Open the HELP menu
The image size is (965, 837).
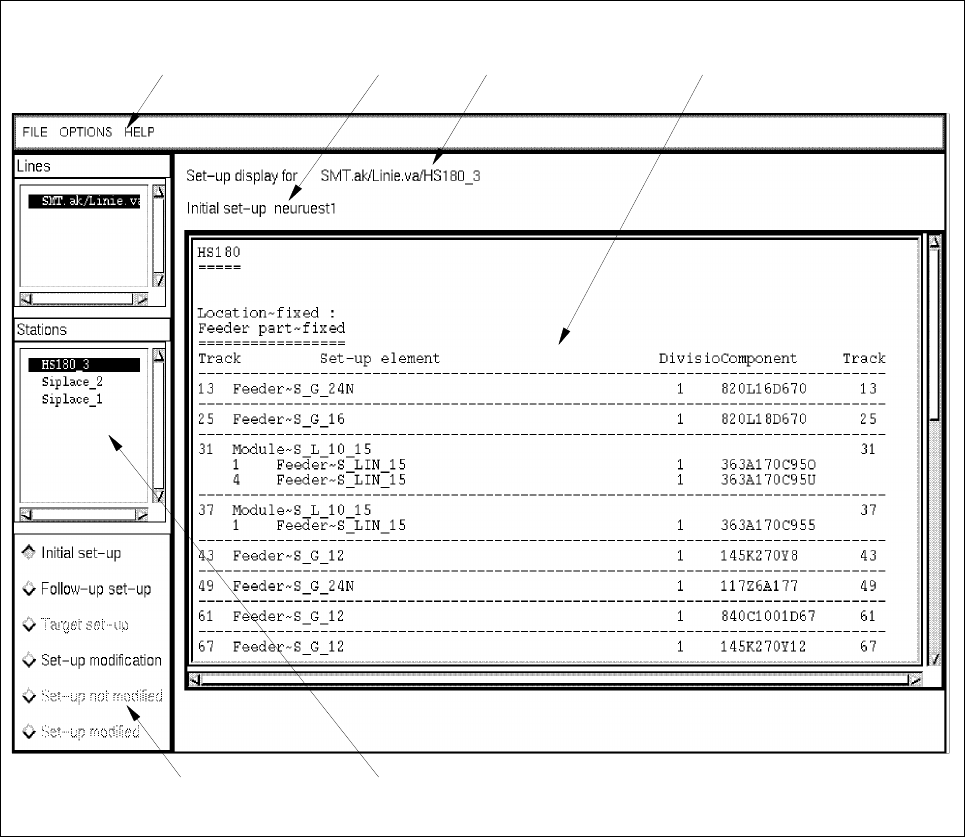[x=139, y=132]
